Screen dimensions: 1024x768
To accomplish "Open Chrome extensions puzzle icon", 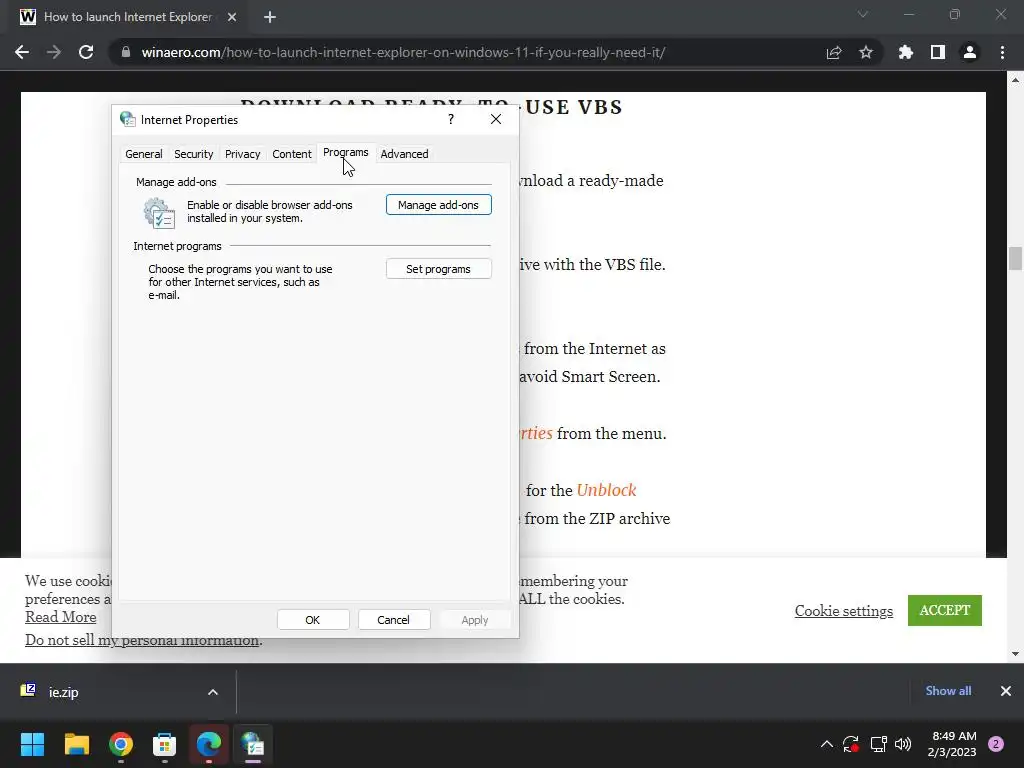I will (906, 52).
